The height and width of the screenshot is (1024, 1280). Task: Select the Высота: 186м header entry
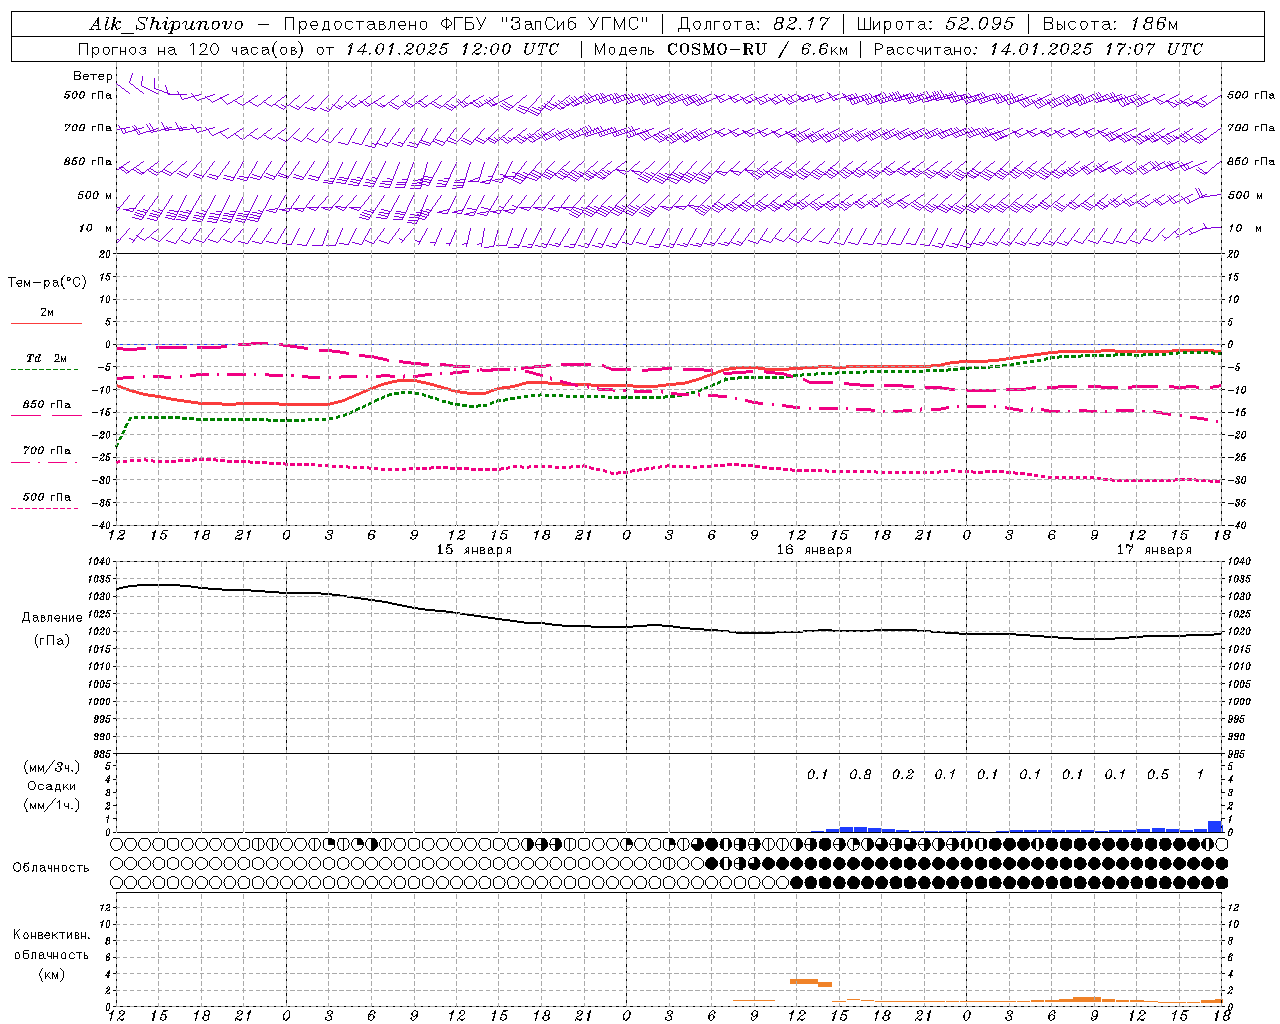click(x=1110, y=24)
